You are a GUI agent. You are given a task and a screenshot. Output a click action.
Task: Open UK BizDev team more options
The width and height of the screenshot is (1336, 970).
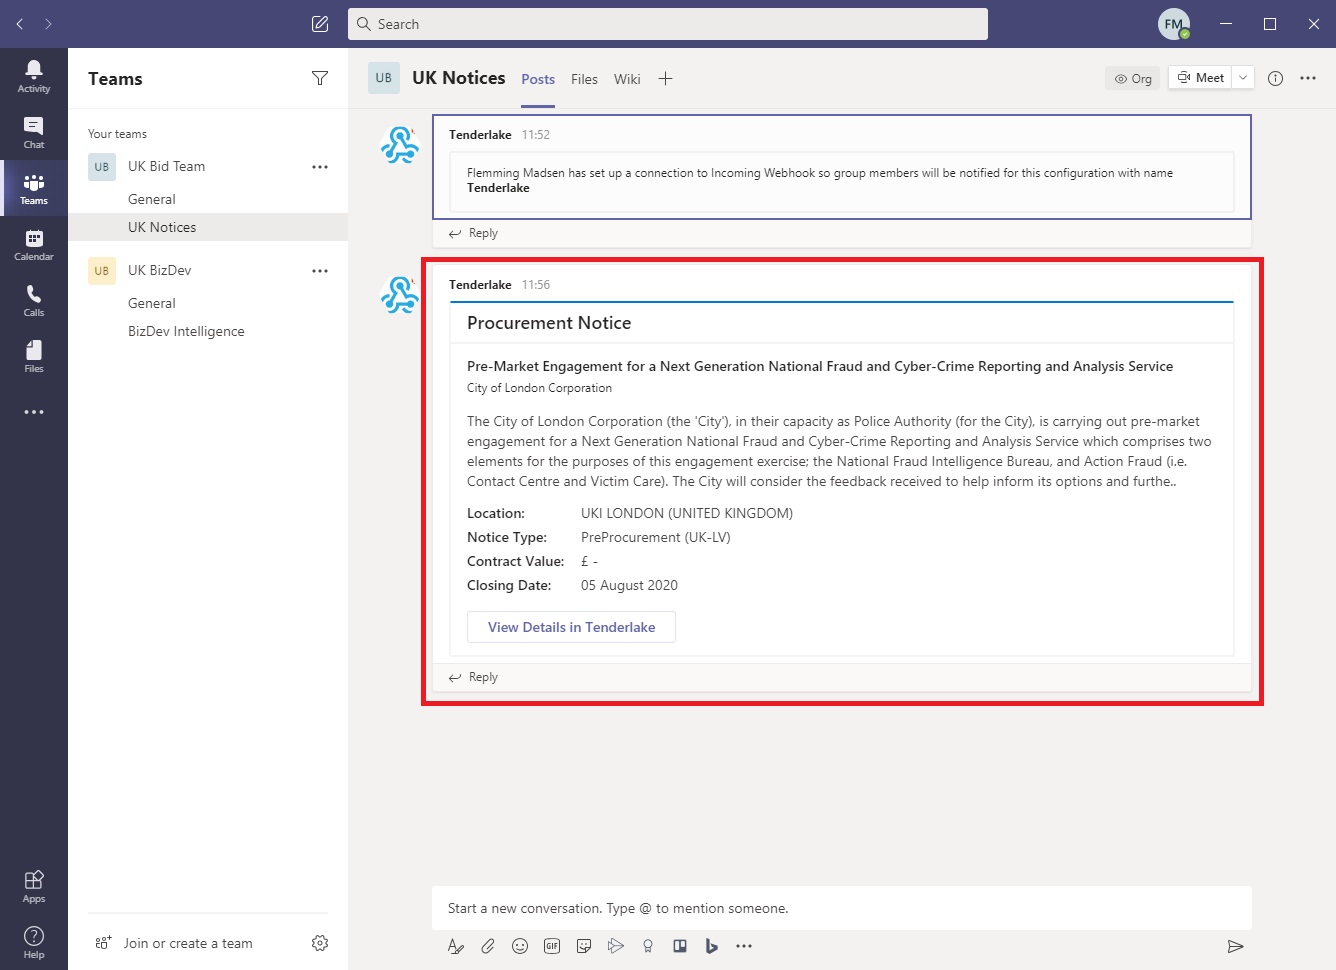[x=320, y=271]
